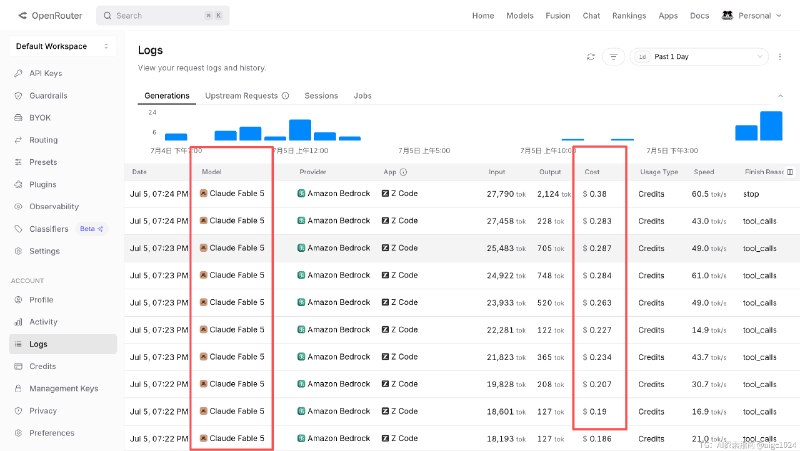
Task: Click the Usage Type column header
Action: click(659, 172)
